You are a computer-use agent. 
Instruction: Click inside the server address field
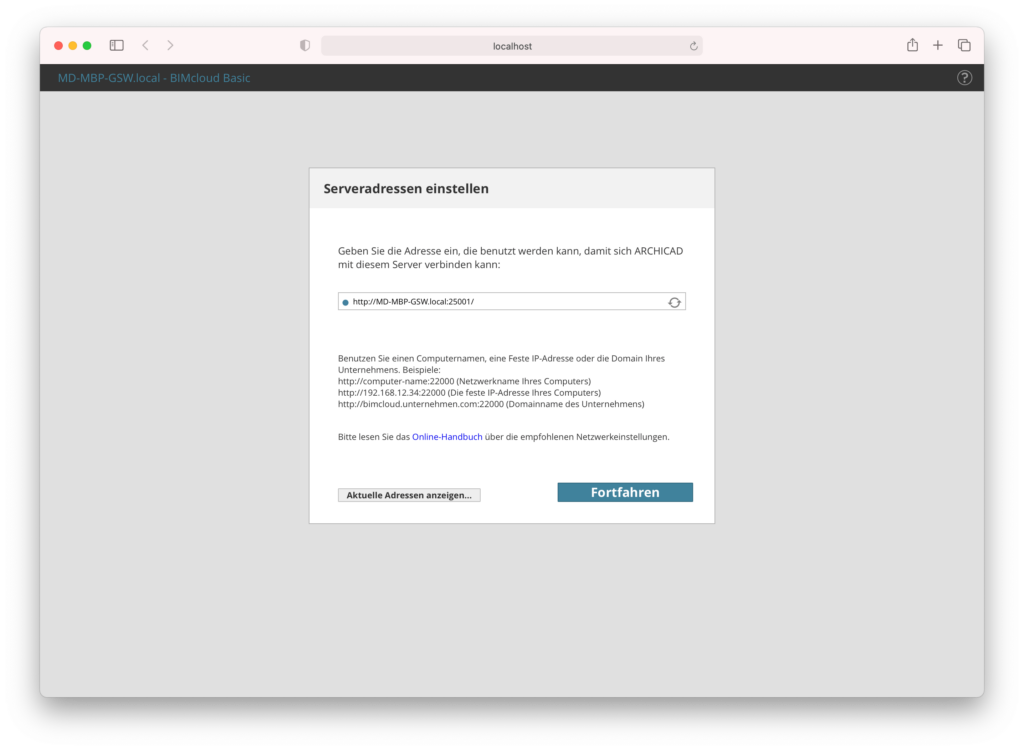click(x=480, y=301)
